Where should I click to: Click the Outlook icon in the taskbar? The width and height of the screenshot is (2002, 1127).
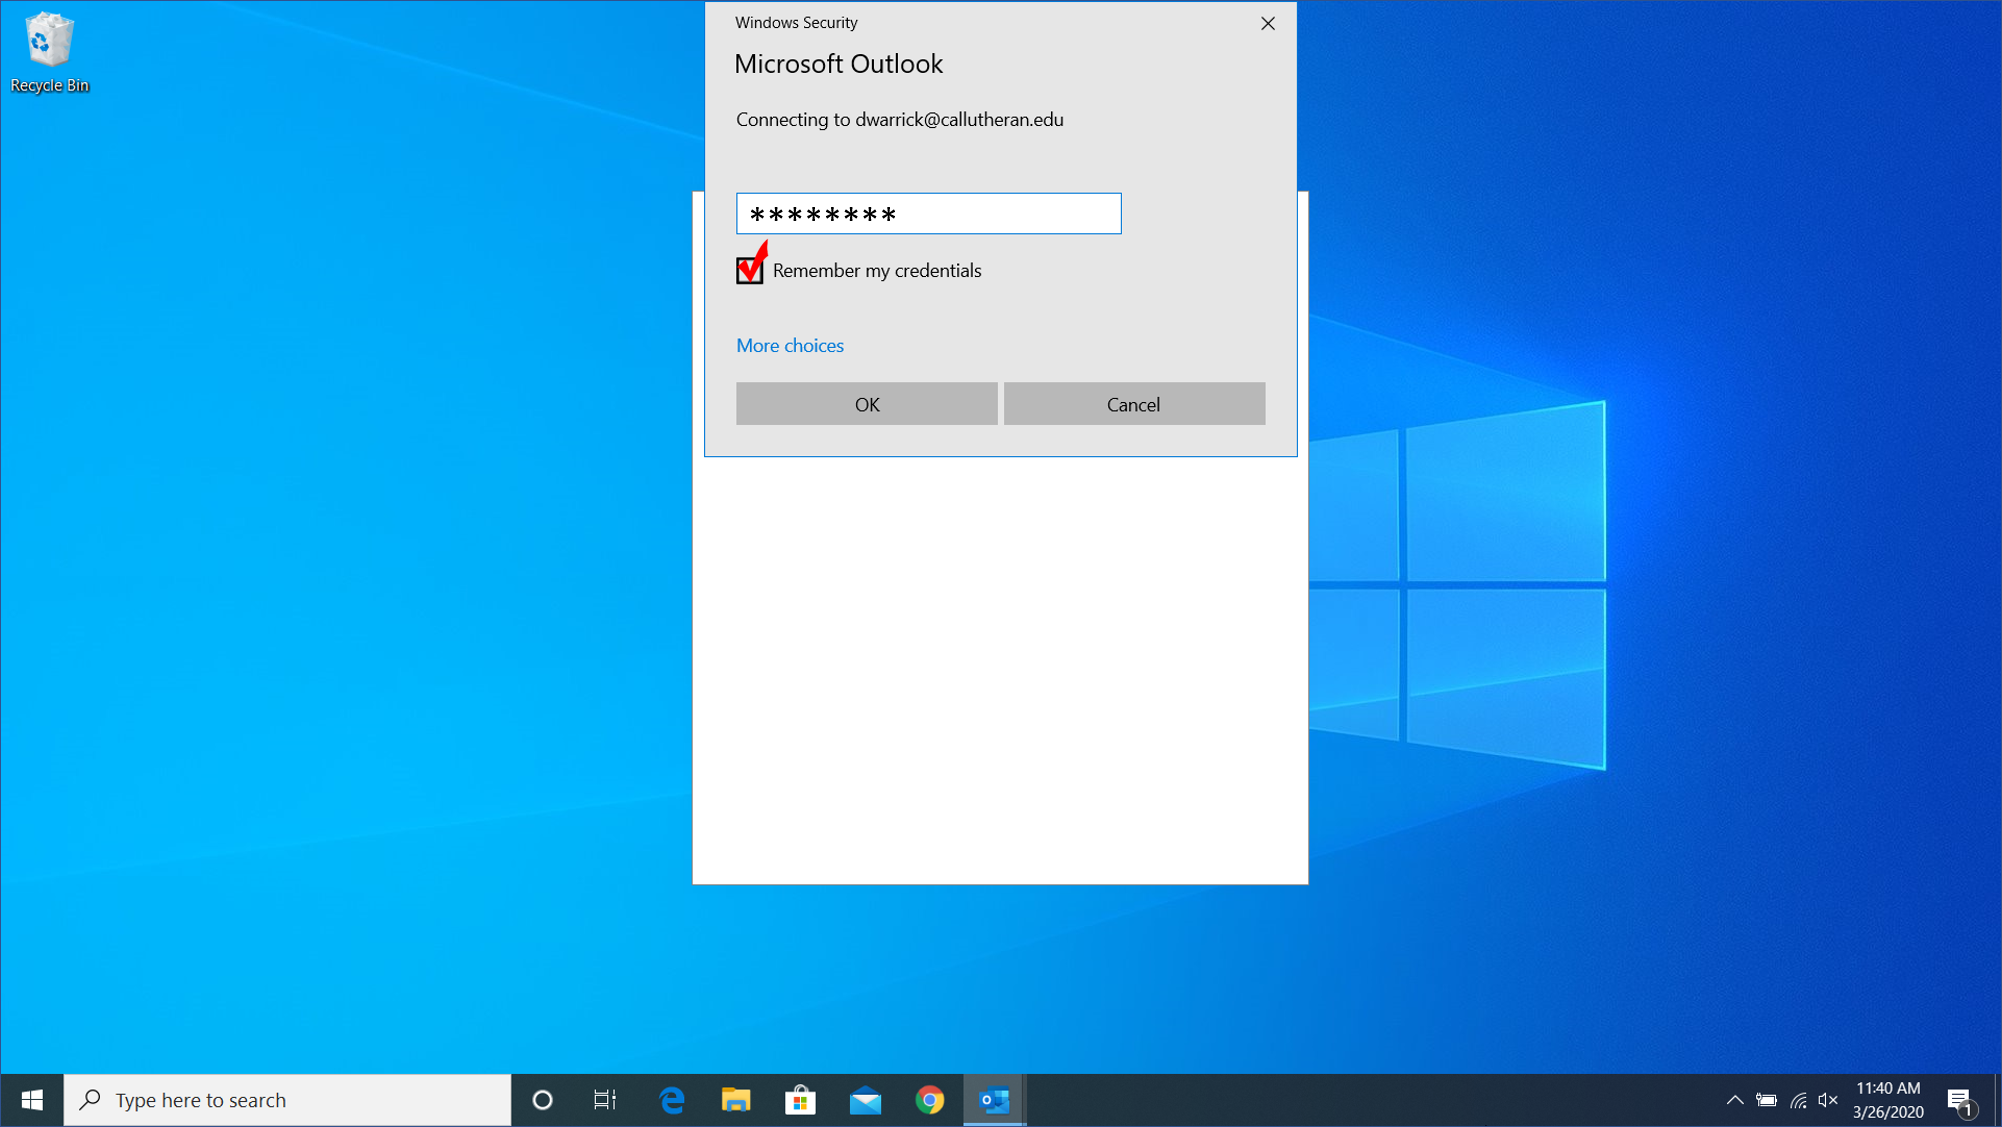click(994, 1100)
